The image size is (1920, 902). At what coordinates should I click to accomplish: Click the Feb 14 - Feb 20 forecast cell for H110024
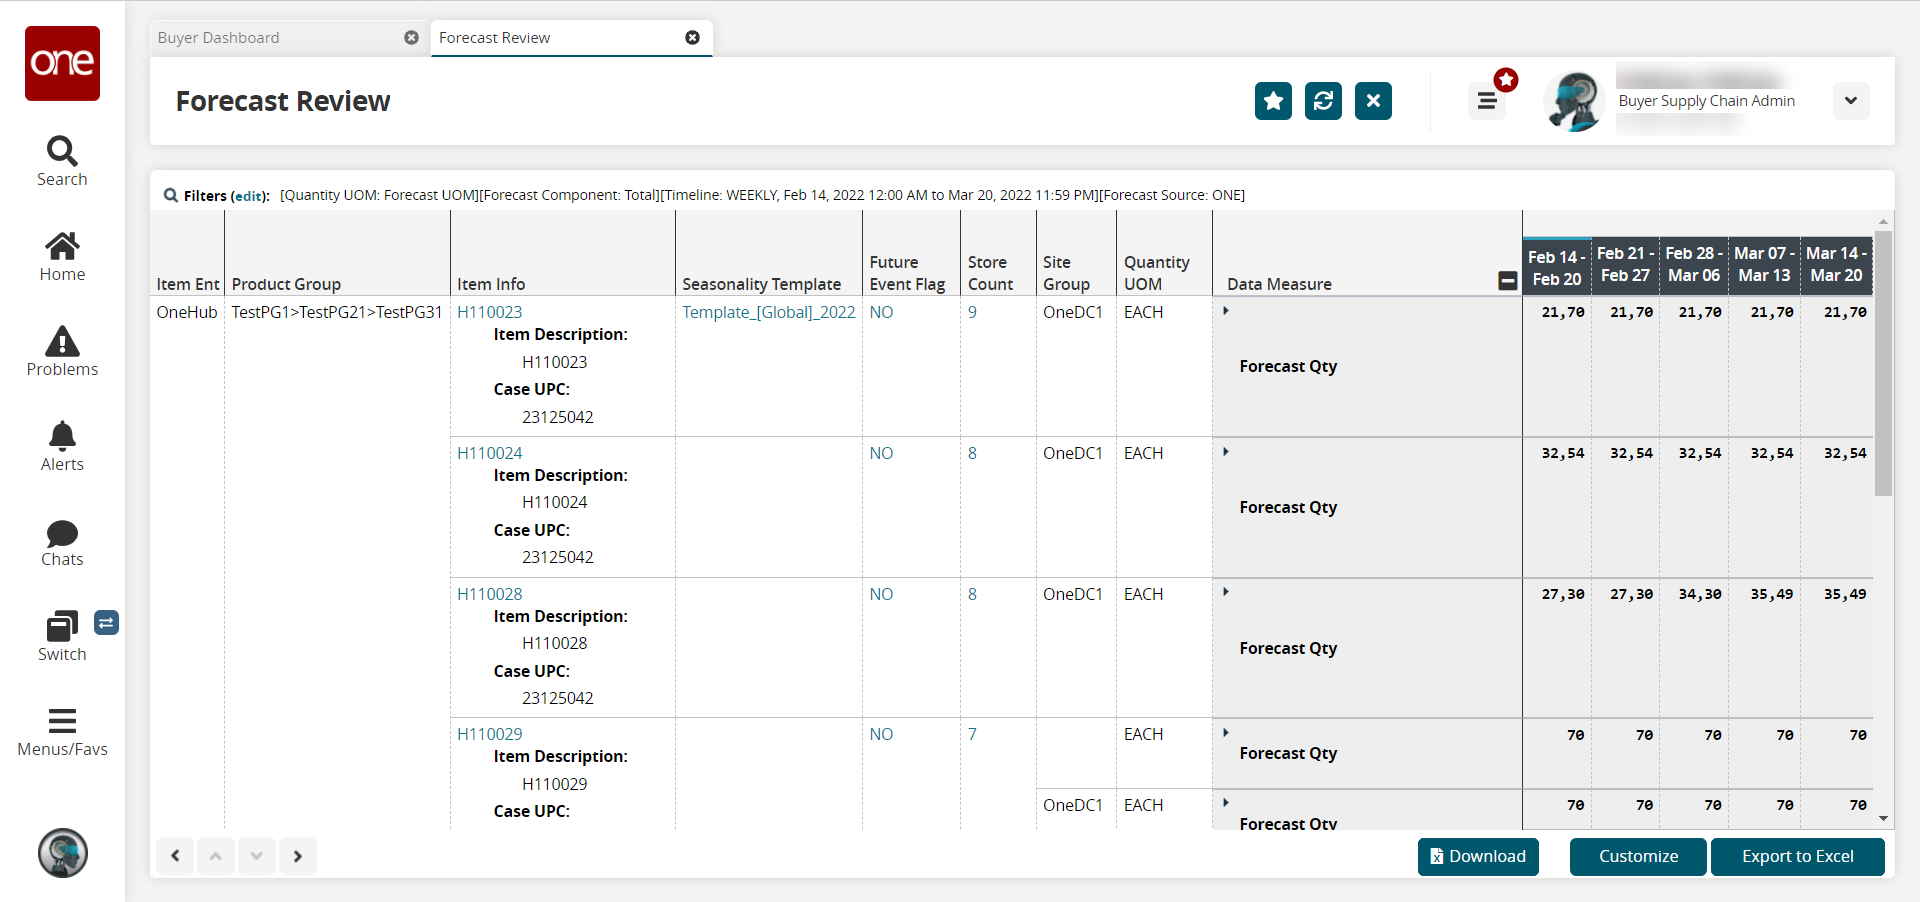click(1561, 453)
